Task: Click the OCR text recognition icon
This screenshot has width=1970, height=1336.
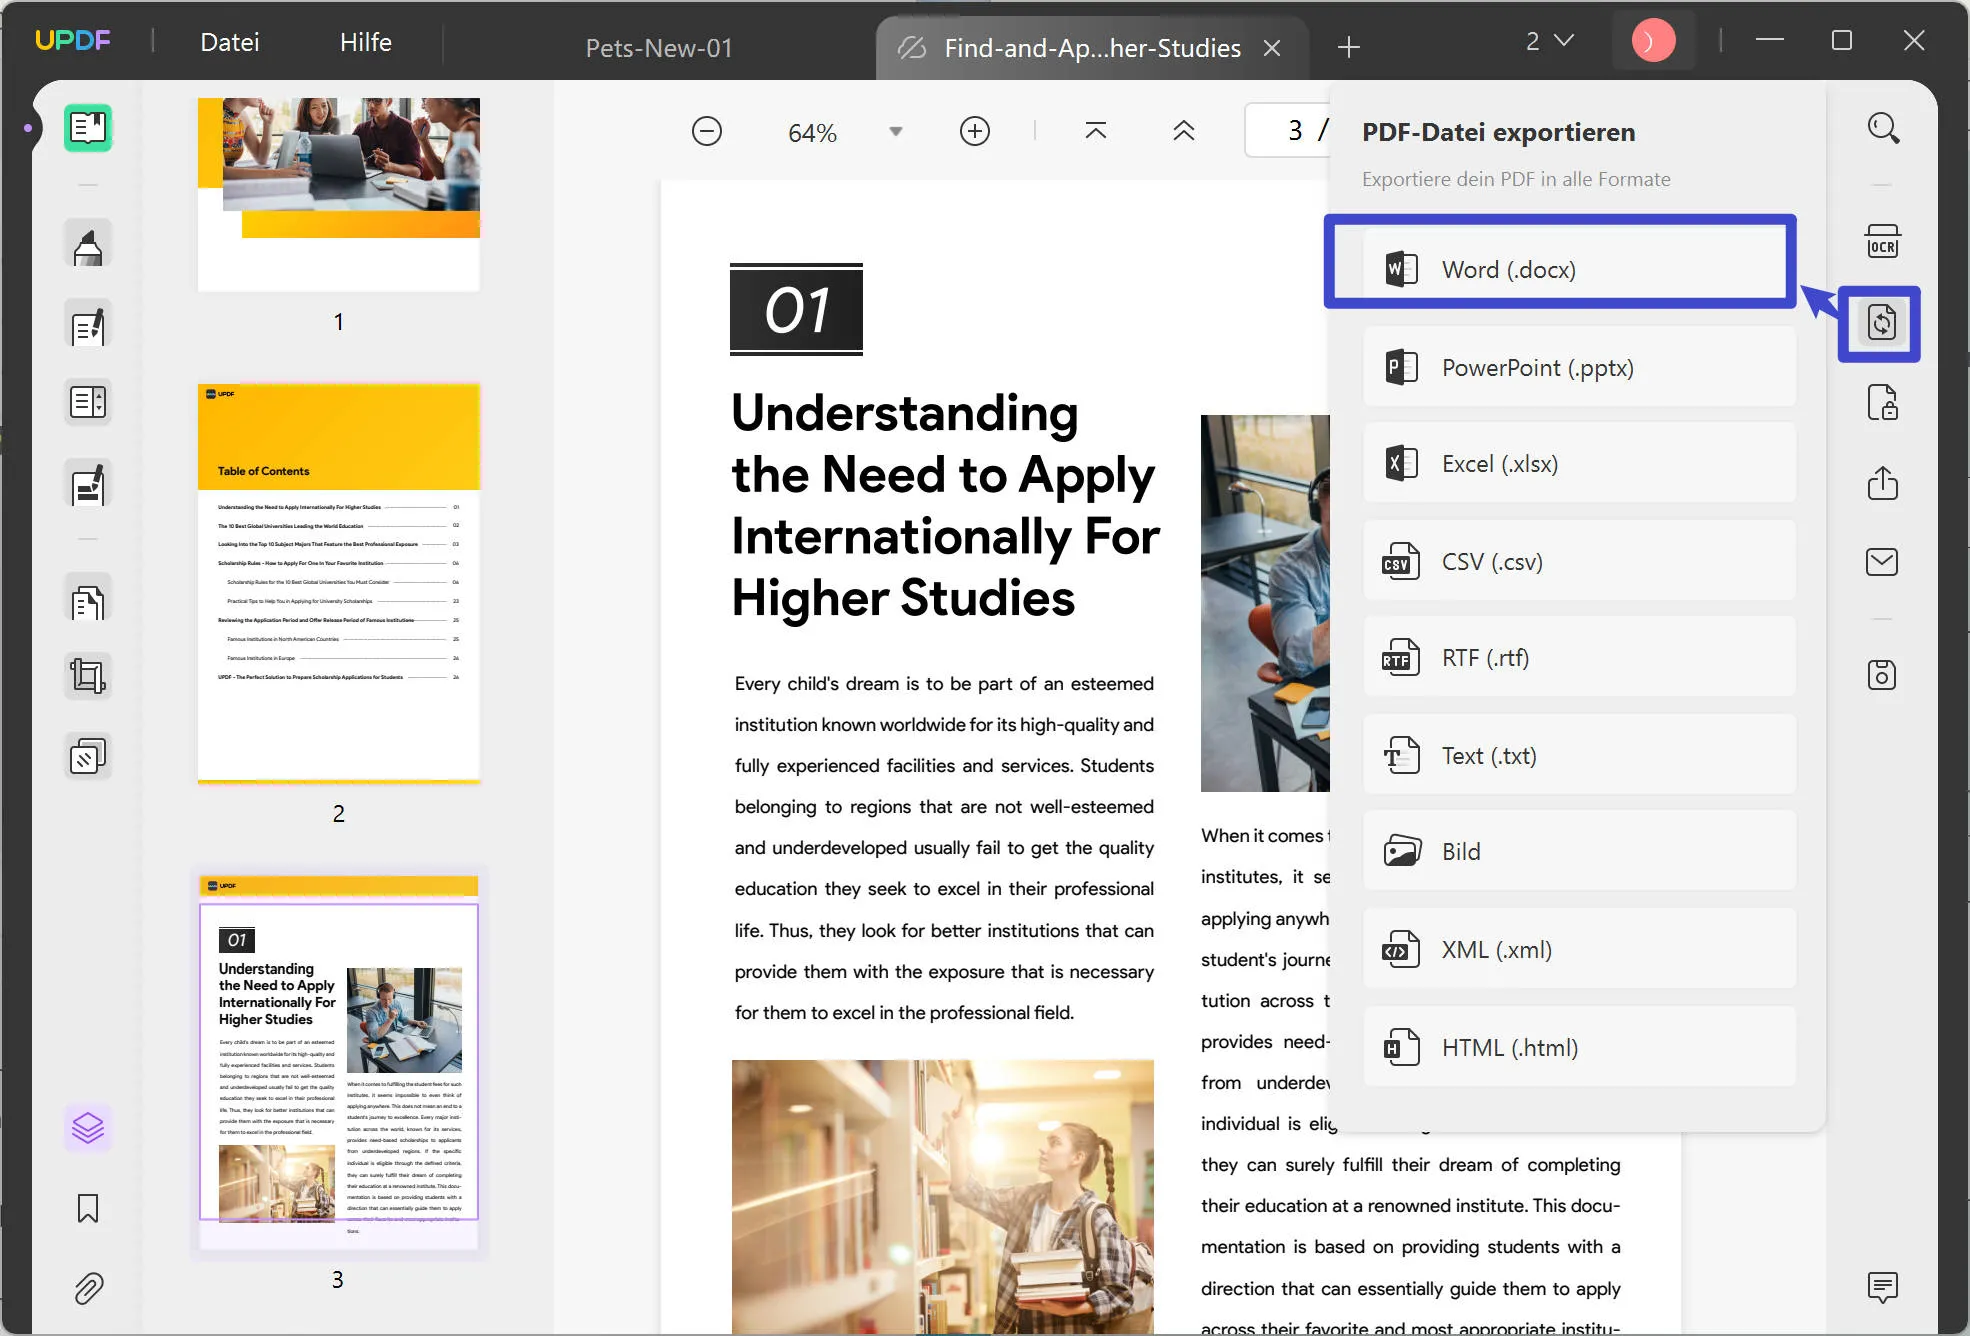Action: point(1882,242)
